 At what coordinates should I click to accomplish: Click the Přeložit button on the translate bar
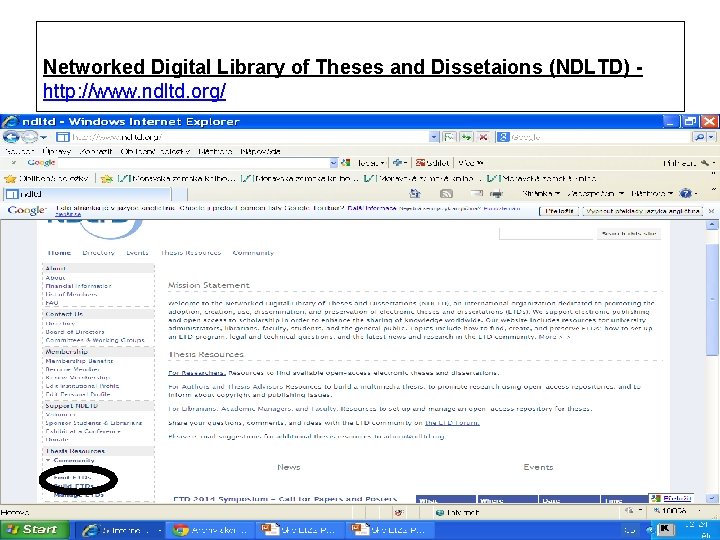(x=559, y=211)
